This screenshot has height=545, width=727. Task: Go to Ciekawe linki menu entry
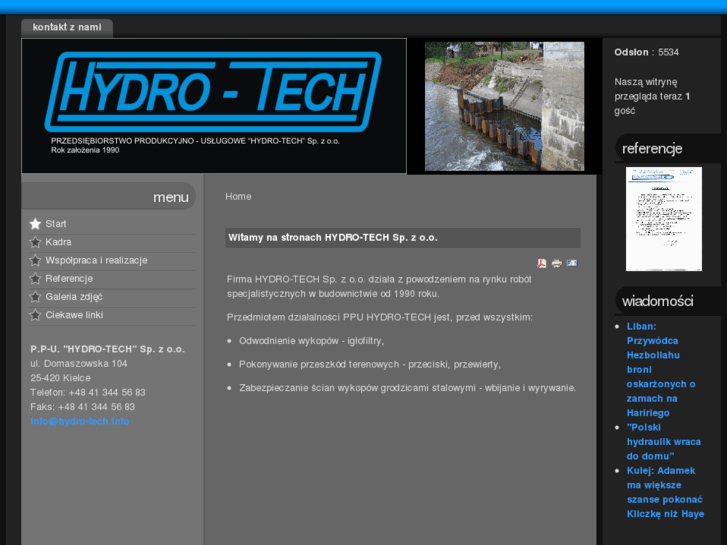pyautogui.click(x=74, y=315)
